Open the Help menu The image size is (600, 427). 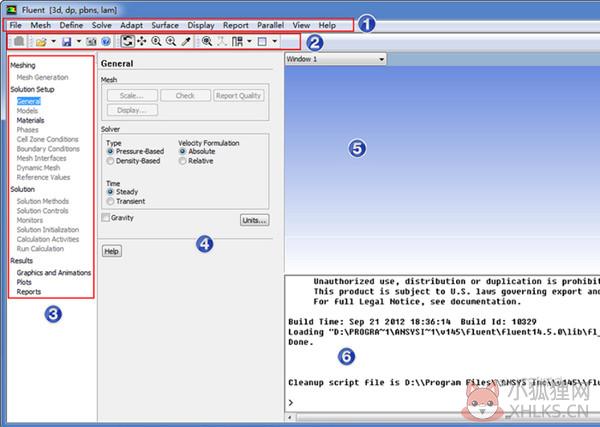327,25
